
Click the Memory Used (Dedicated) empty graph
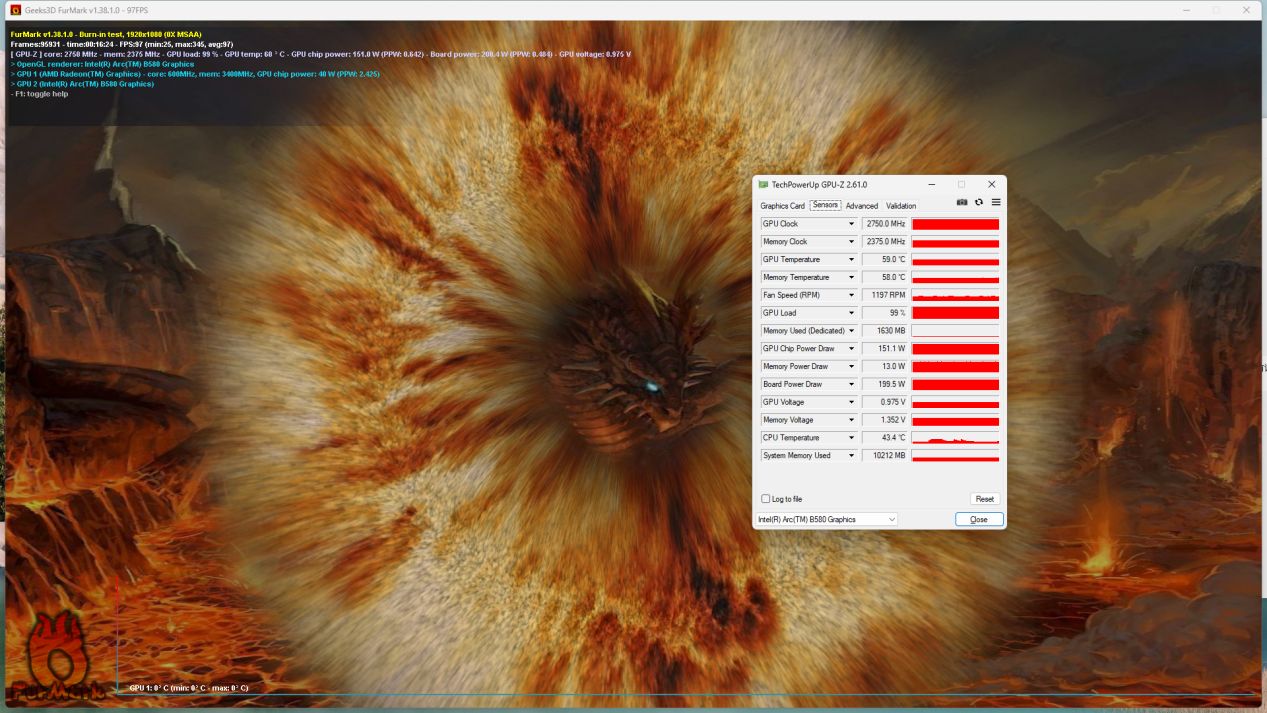tap(955, 331)
